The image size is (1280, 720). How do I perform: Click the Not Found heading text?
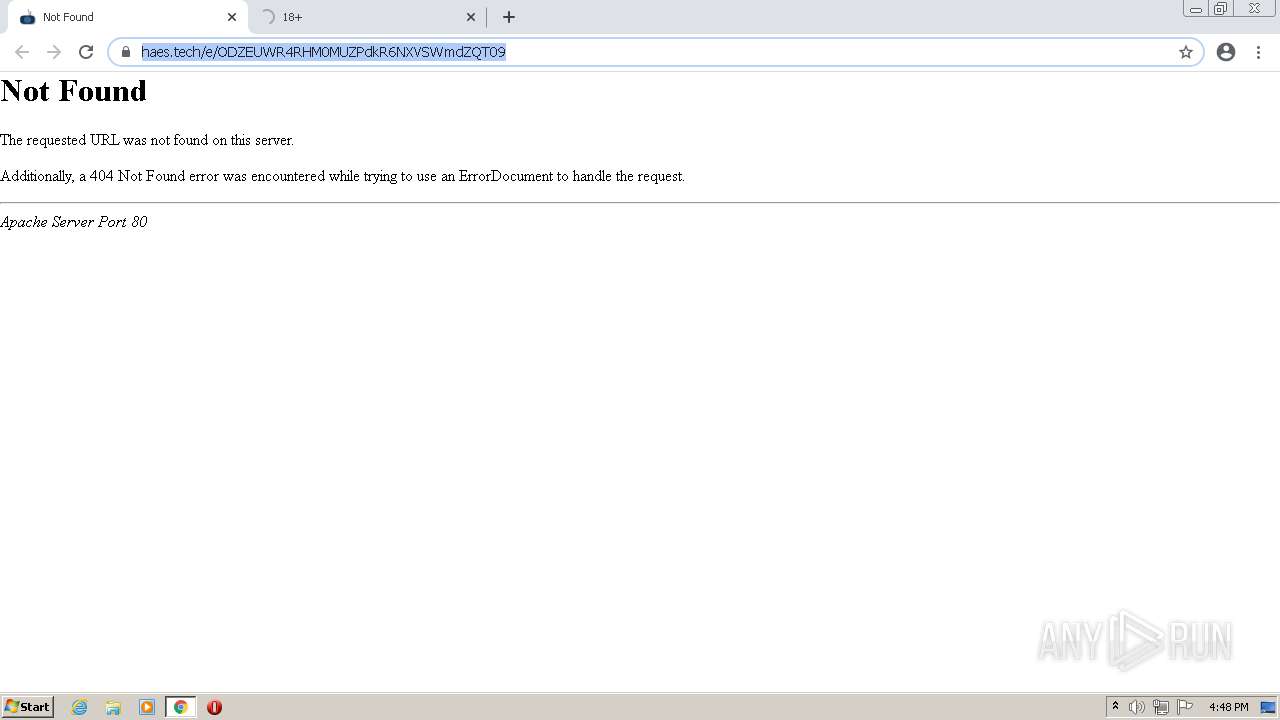pyautogui.click(x=74, y=91)
